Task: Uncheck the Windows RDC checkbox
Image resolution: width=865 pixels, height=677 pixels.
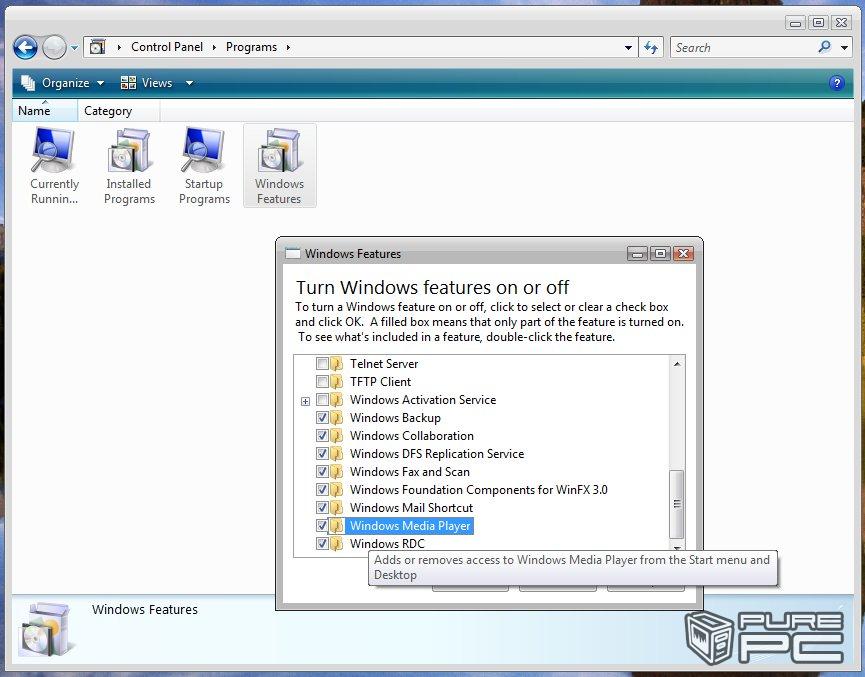Action: pos(322,543)
